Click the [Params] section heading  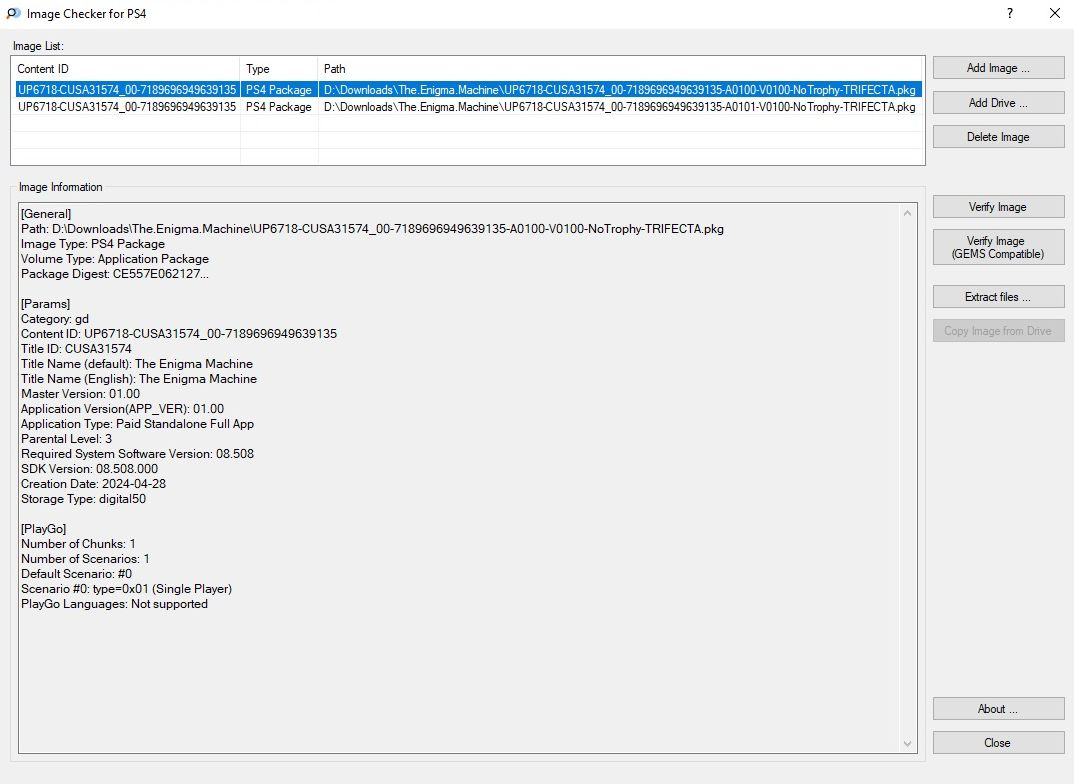click(x=45, y=303)
